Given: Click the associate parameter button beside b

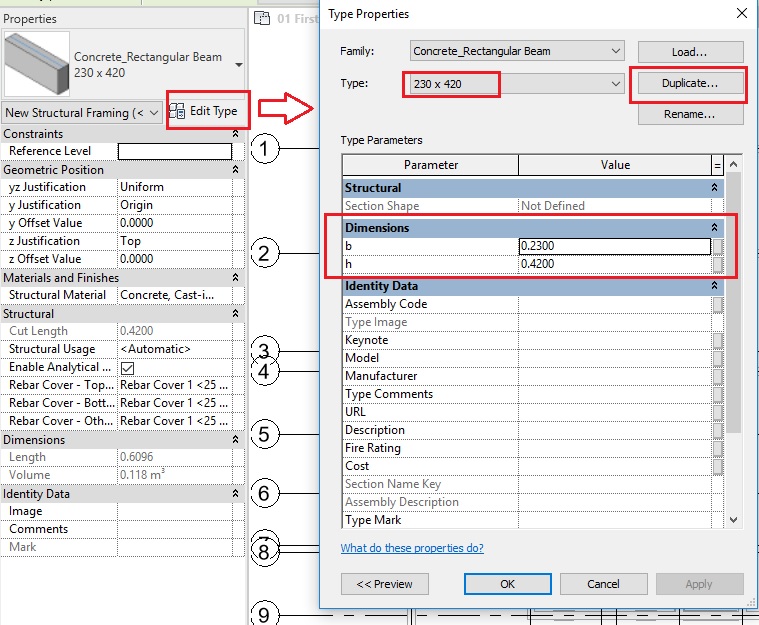Looking at the screenshot, I should (x=718, y=246).
